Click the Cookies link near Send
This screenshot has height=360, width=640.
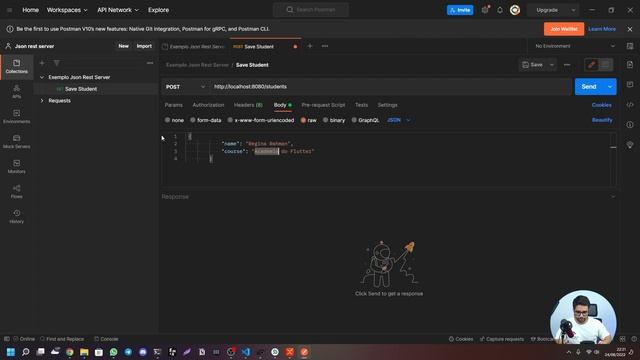602,105
